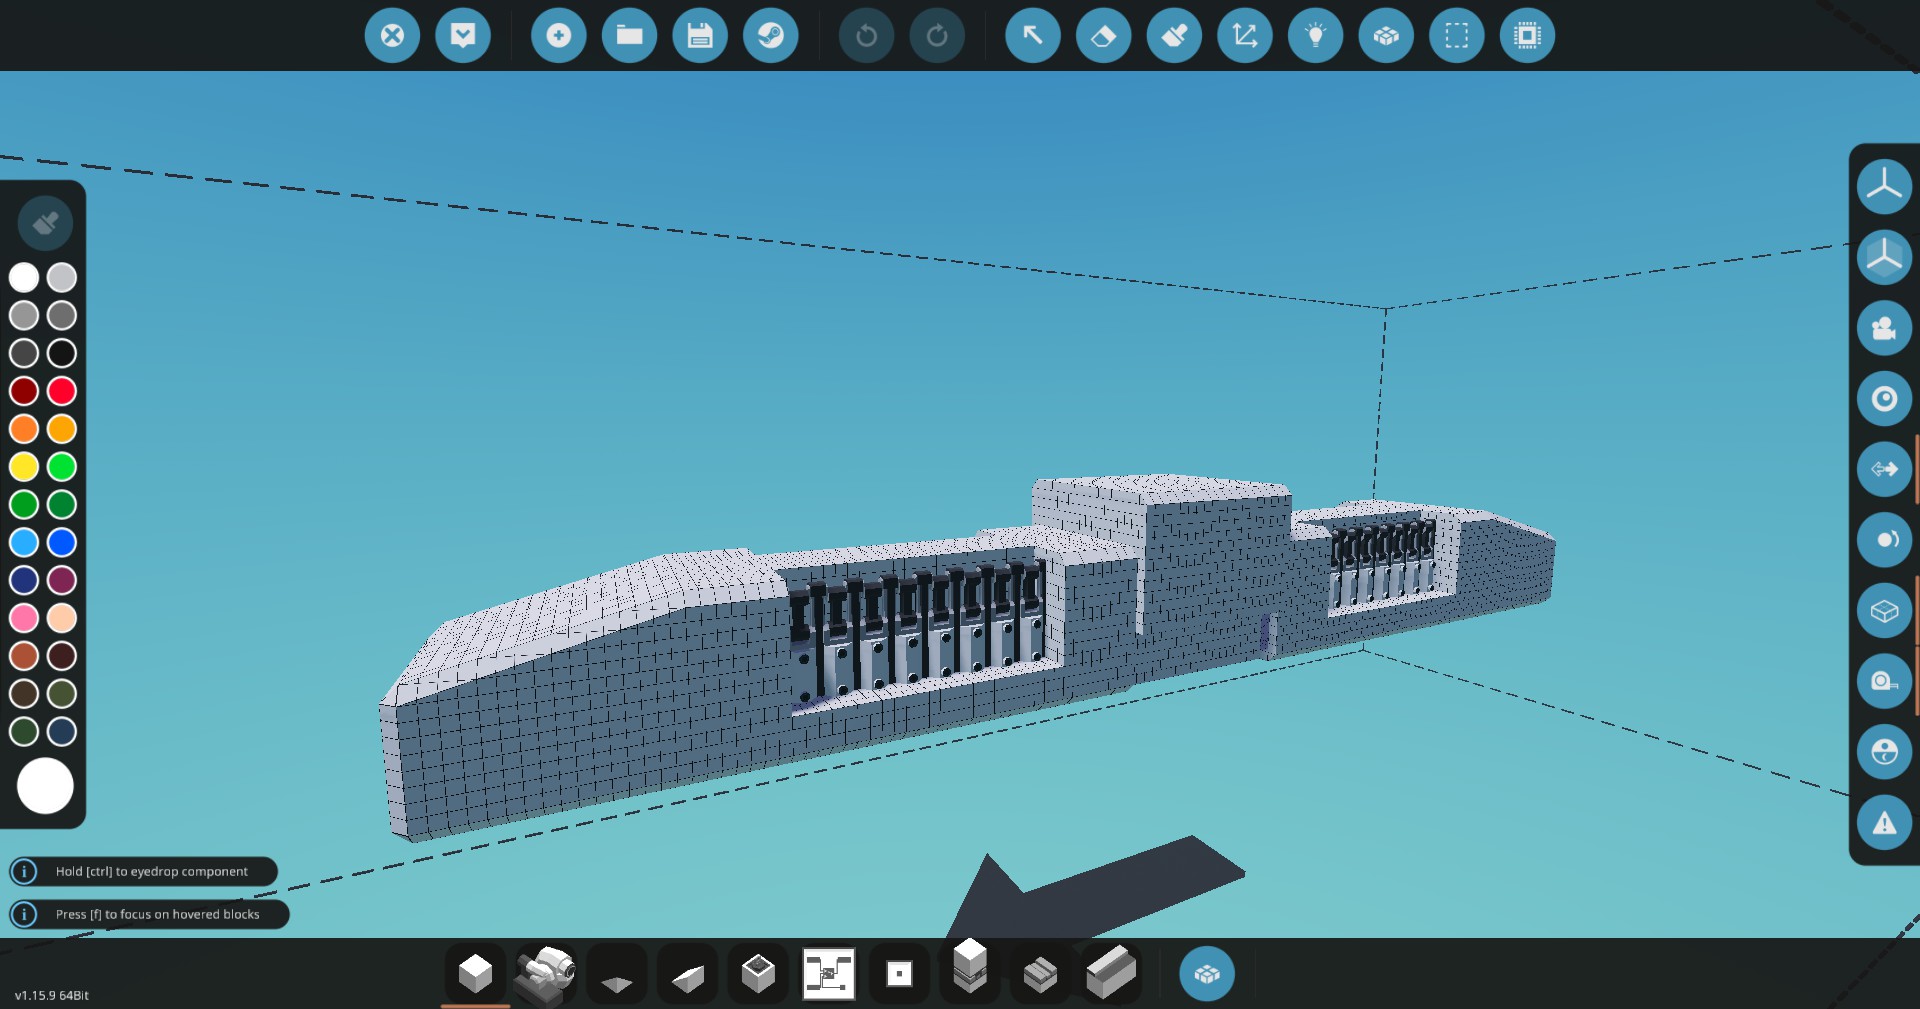
Task: Pick the pink color swatch
Action: 24,618
